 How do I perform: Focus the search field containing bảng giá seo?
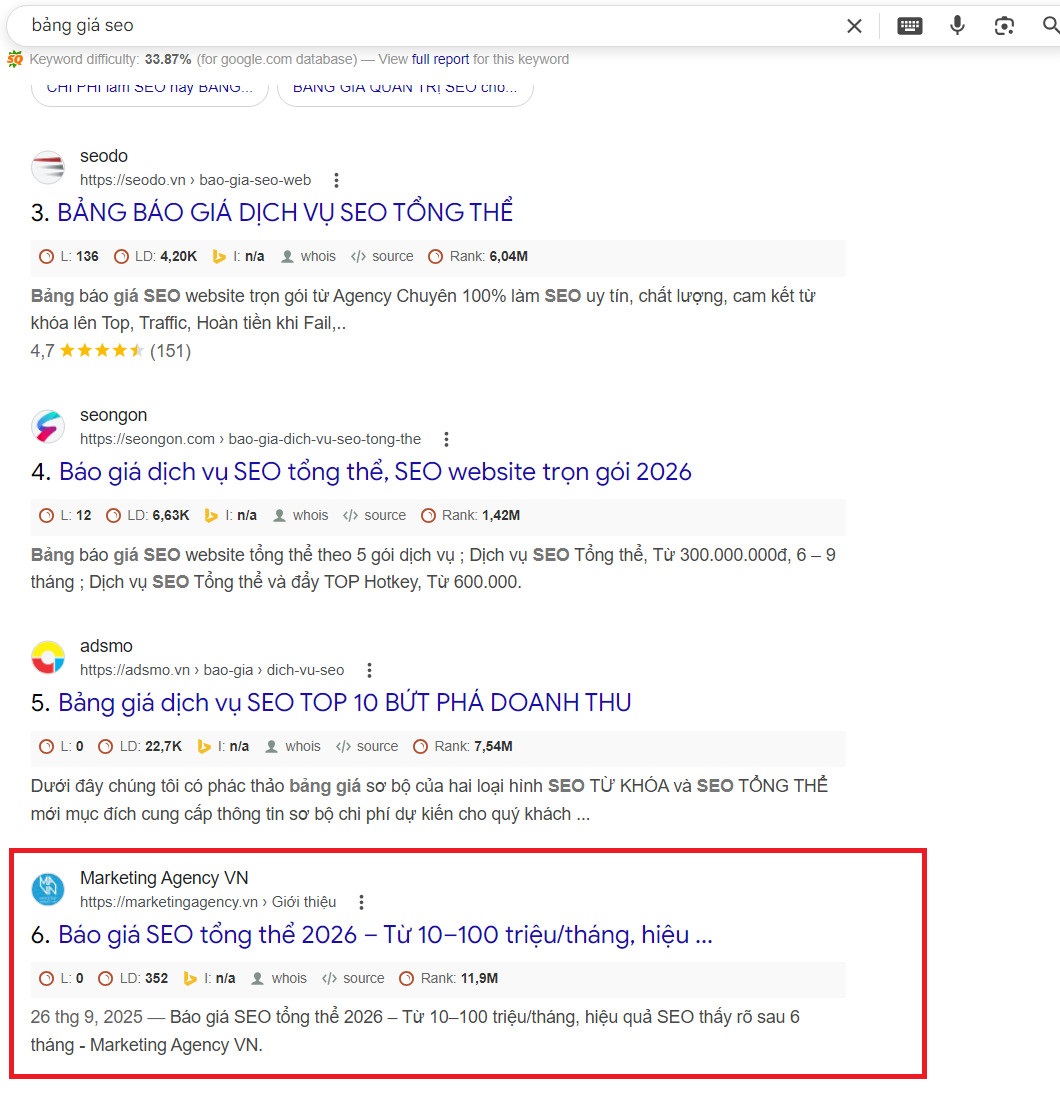pos(422,26)
